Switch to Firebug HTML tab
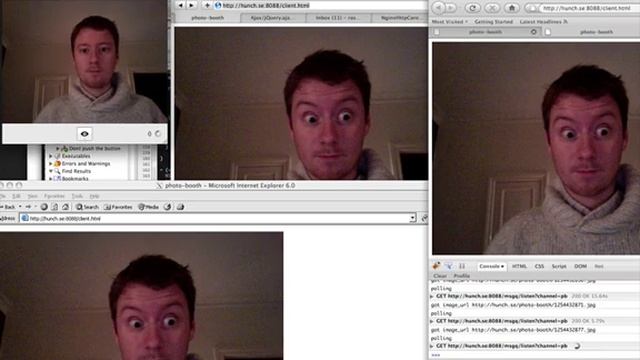Viewport: 640px width, 360px height. click(519, 266)
